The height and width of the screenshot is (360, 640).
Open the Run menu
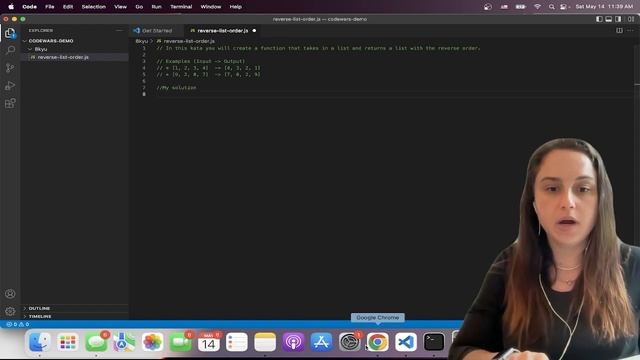click(x=156, y=7)
